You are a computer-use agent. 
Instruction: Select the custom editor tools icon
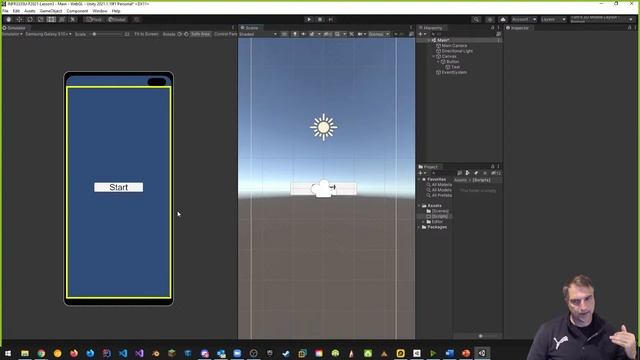point(73,19)
